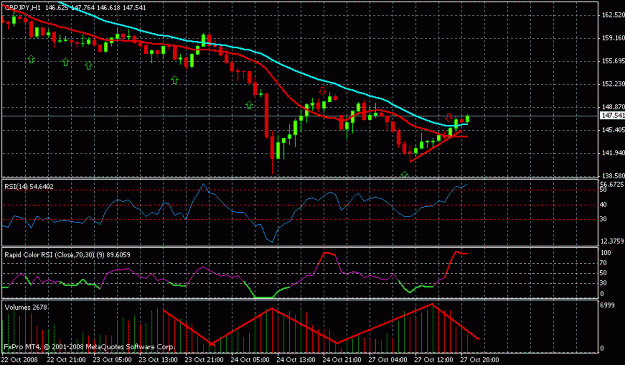This screenshot has height=365, width=625.
Task: Click the 27 Oct 04:00 time label
Action: point(388,359)
